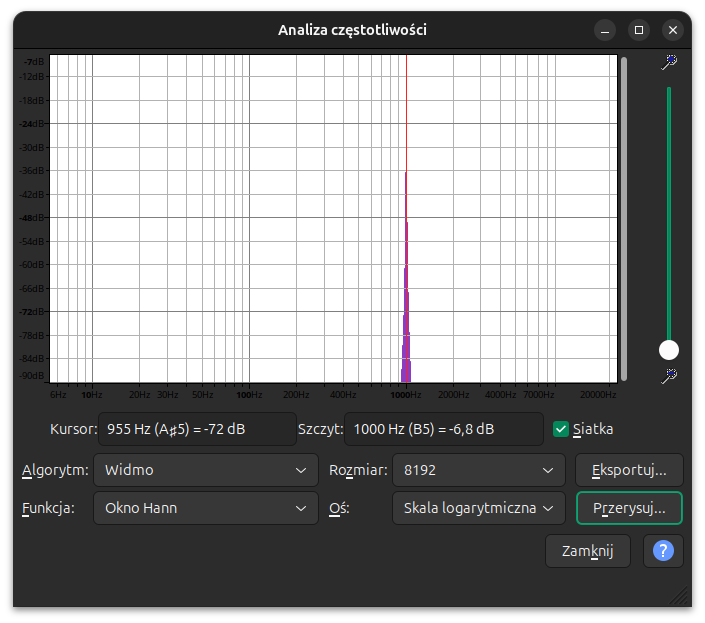Open the Oś dropdown showing Skala logarytmiczna
This screenshot has width=705, height=623.
[x=479, y=508]
